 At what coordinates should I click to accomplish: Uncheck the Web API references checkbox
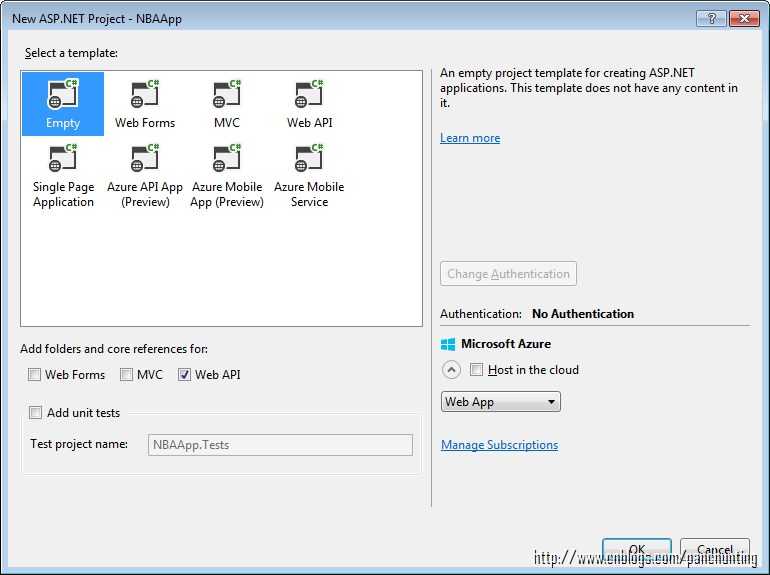[184, 375]
